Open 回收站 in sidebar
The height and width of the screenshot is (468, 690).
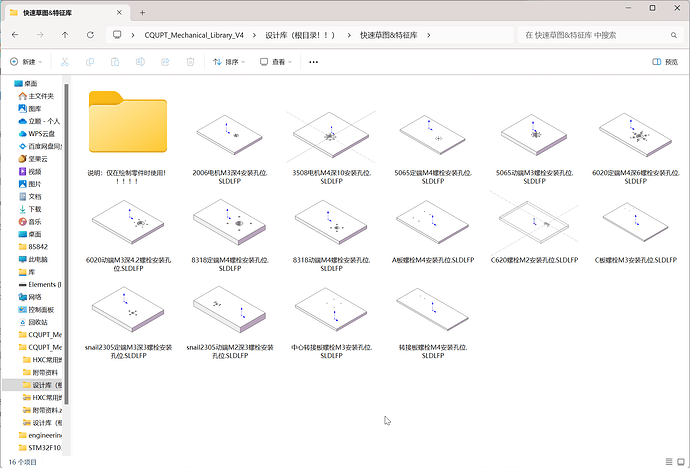pos(33,322)
